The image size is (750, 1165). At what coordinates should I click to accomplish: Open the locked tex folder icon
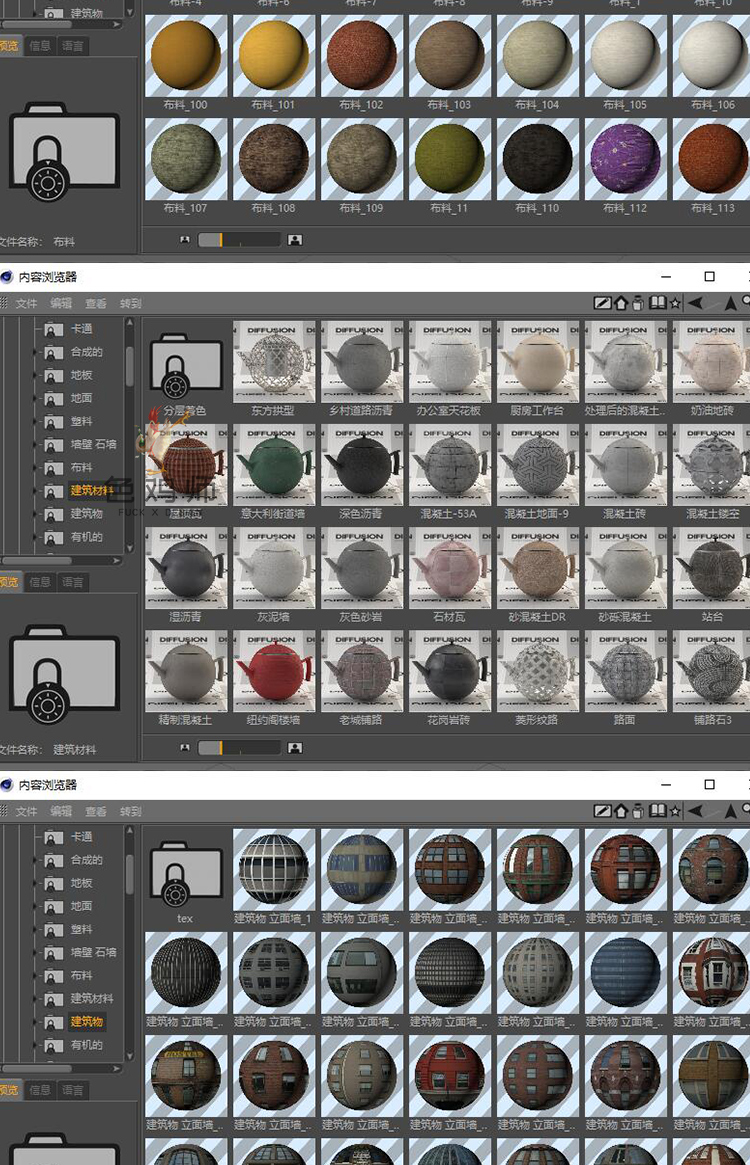(186, 874)
